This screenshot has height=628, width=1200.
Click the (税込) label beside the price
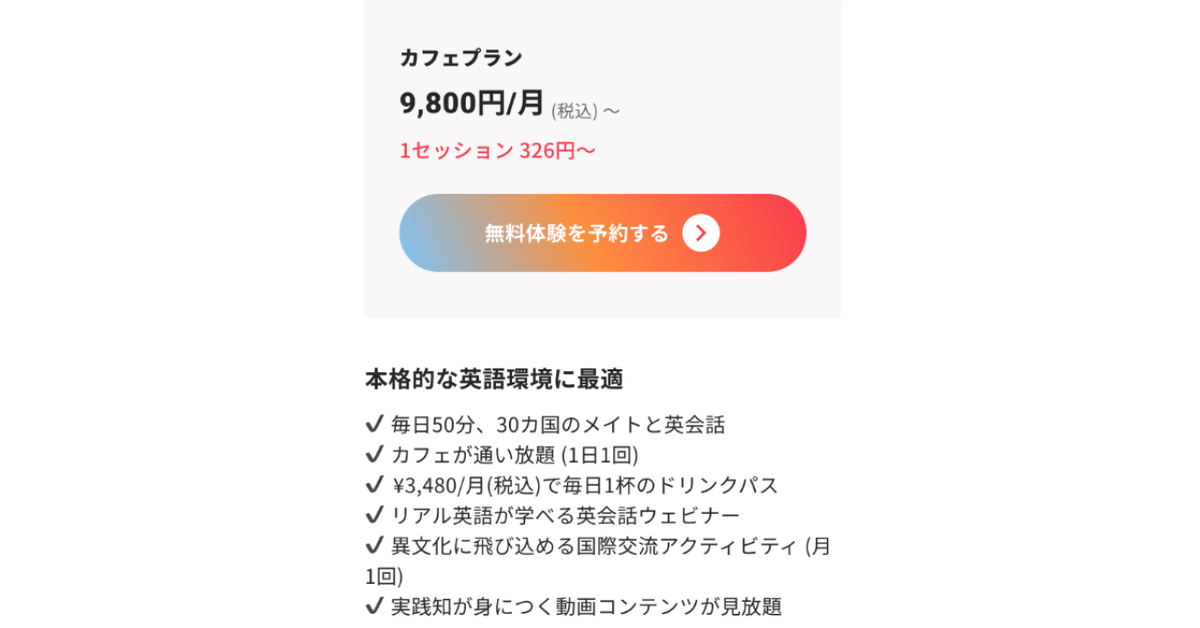[x=574, y=110]
